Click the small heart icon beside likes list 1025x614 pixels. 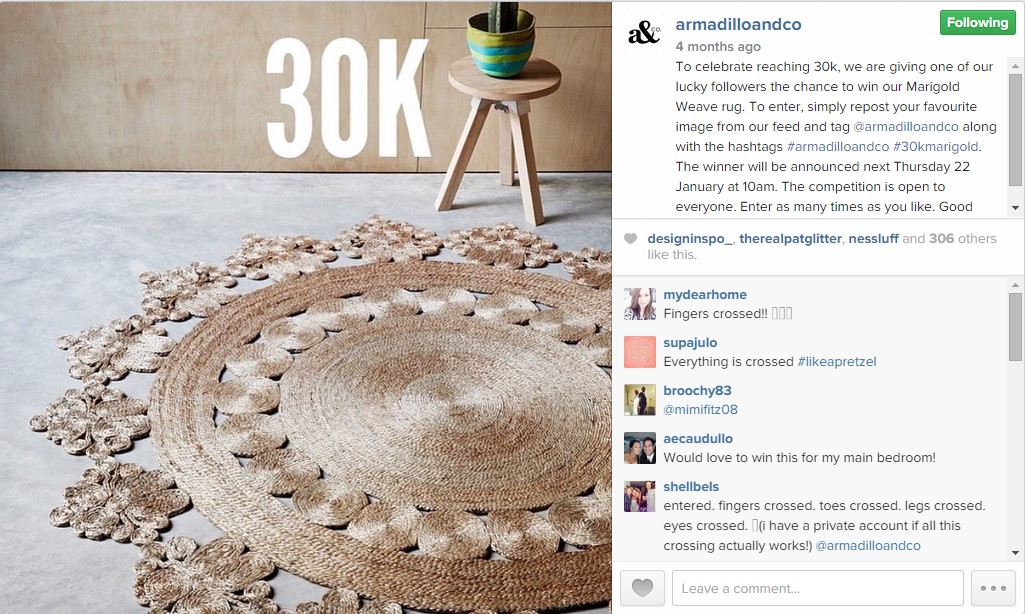630,239
